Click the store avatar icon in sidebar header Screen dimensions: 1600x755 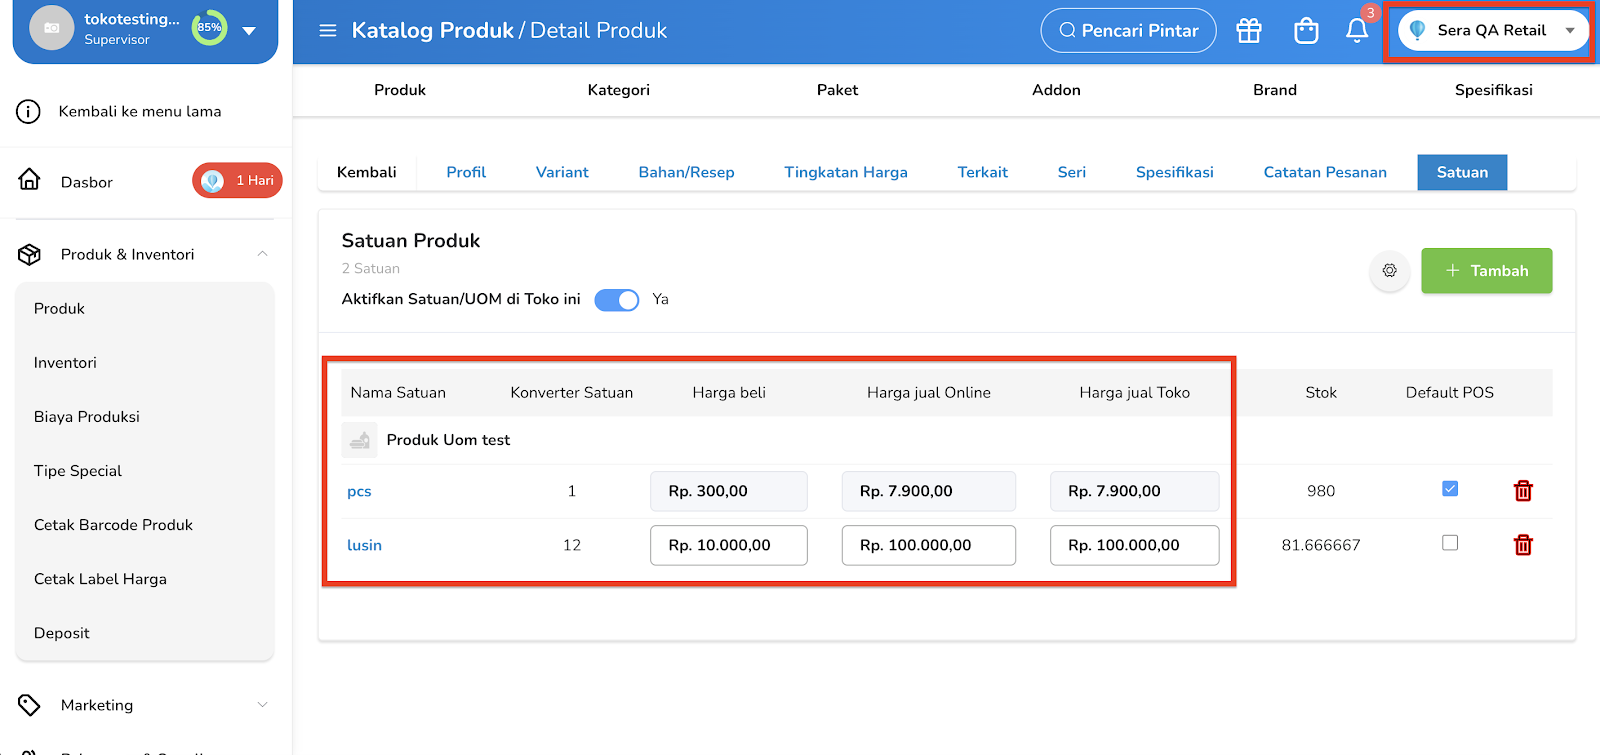pos(52,28)
